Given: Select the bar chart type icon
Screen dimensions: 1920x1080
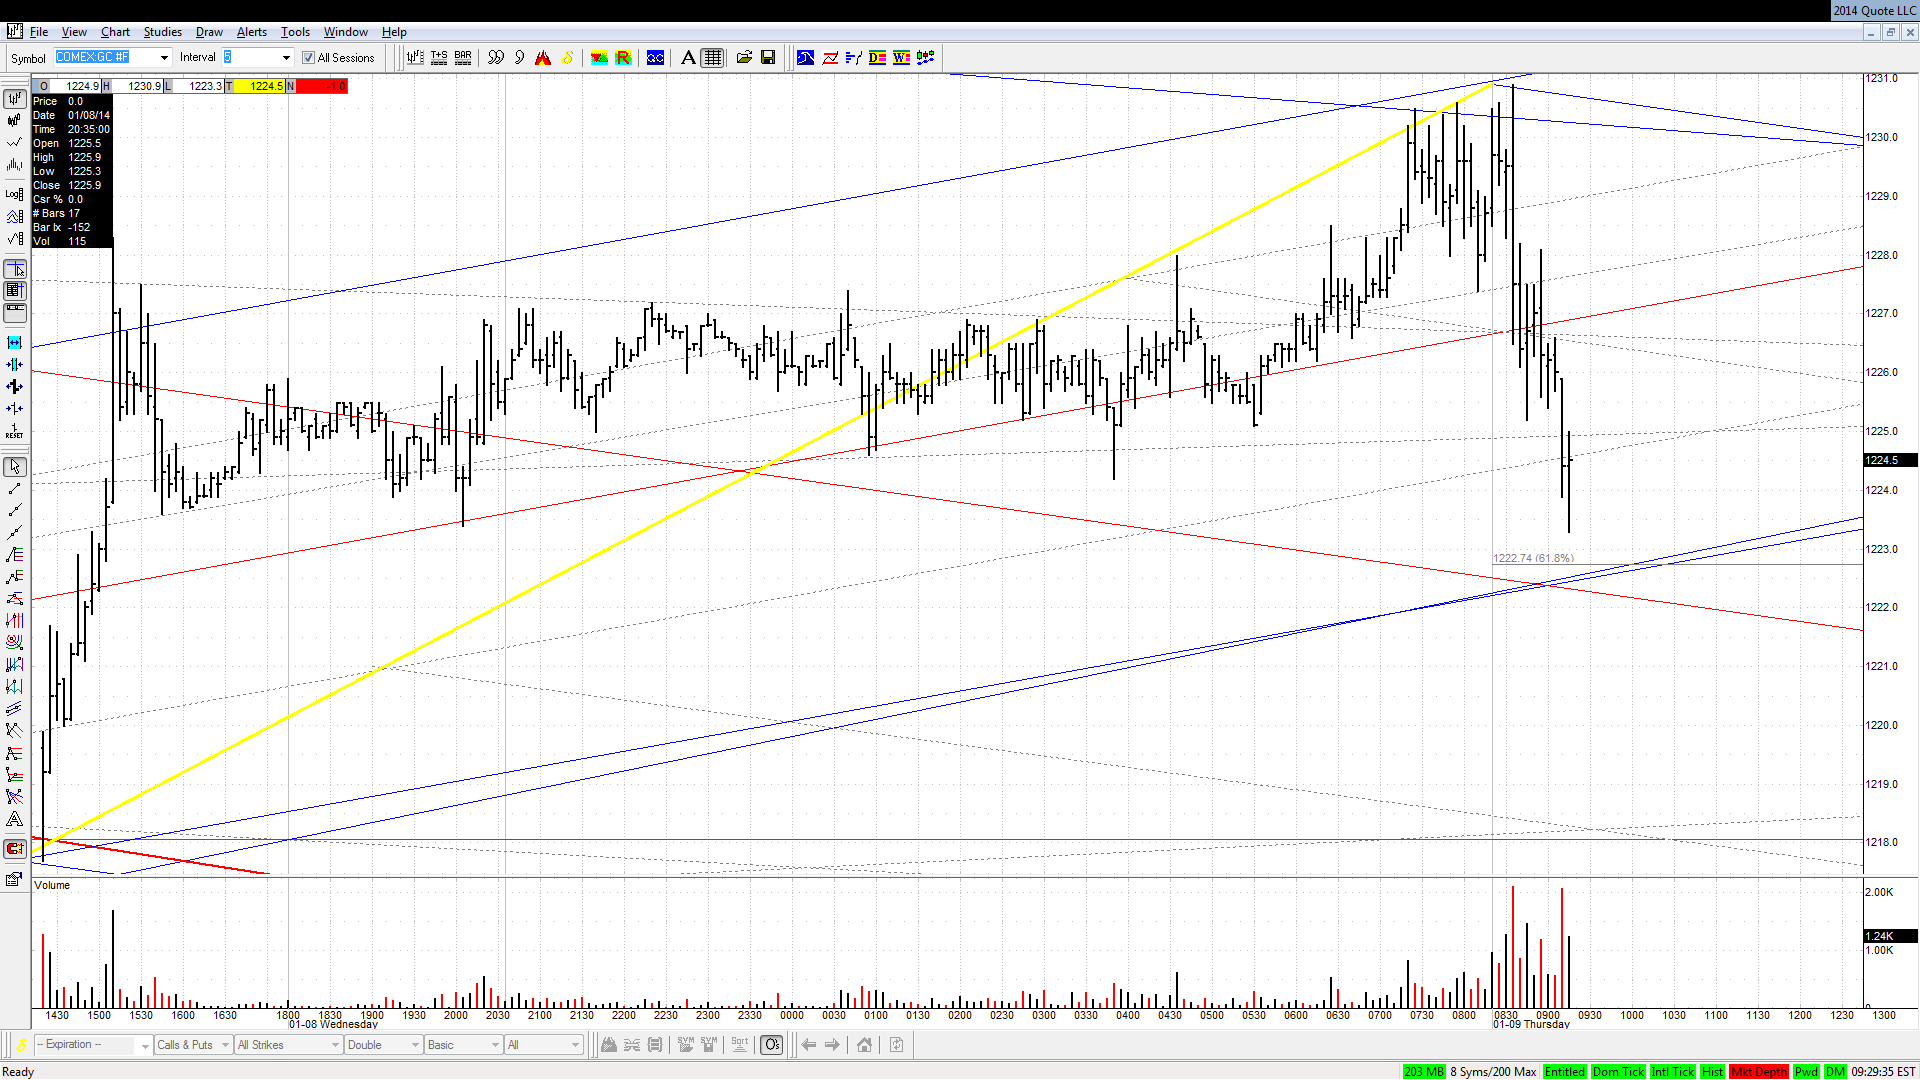Looking at the screenshot, I should (x=14, y=98).
